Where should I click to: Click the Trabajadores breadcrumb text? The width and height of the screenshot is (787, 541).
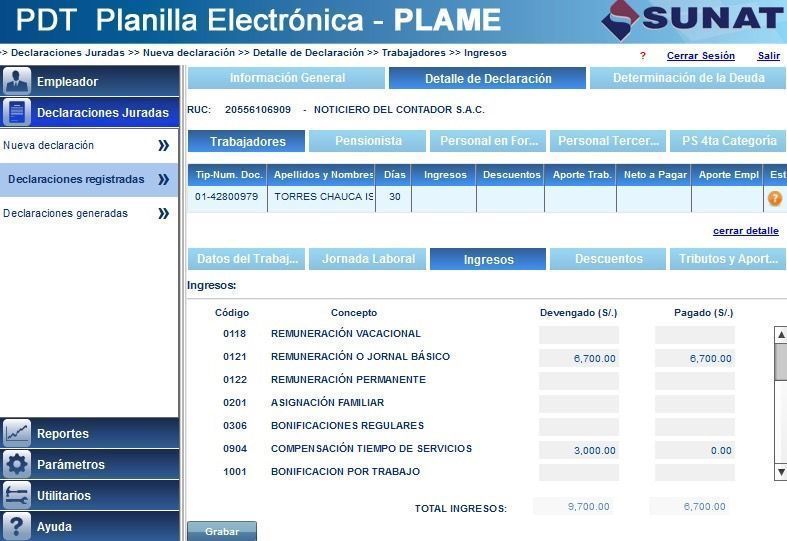(414, 53)
